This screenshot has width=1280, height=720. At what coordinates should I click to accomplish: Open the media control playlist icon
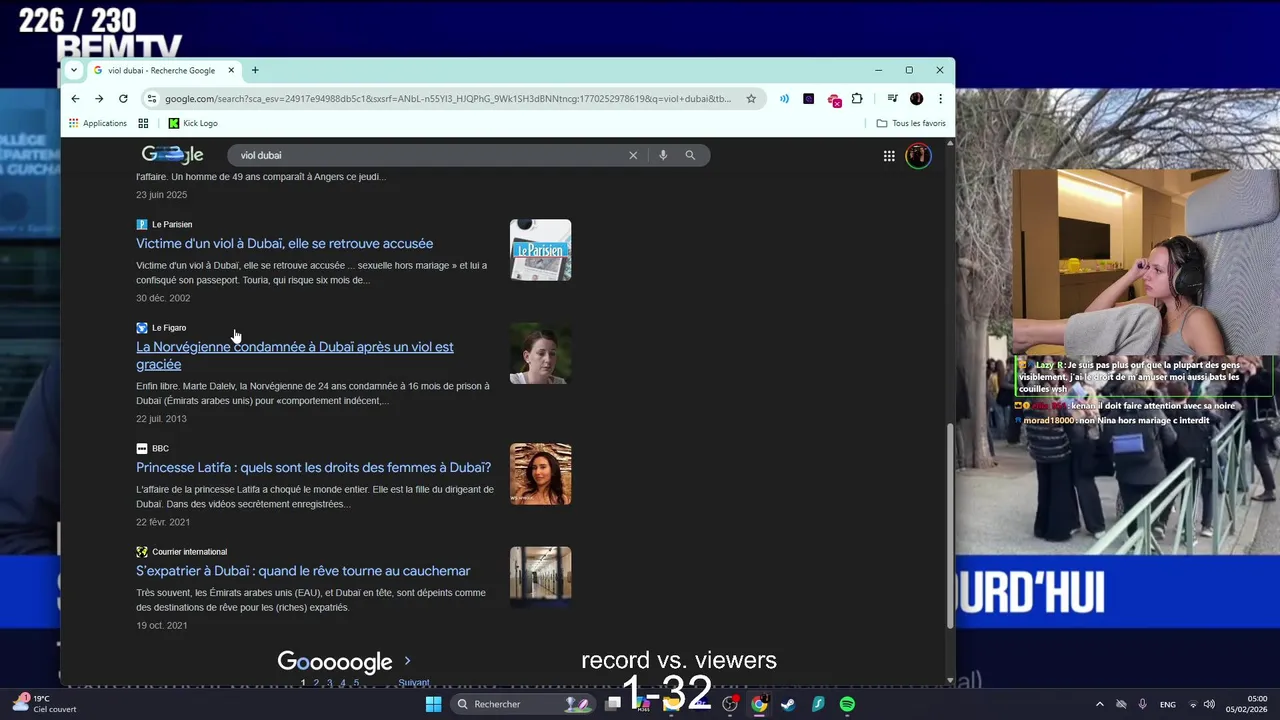click(892, 99)
